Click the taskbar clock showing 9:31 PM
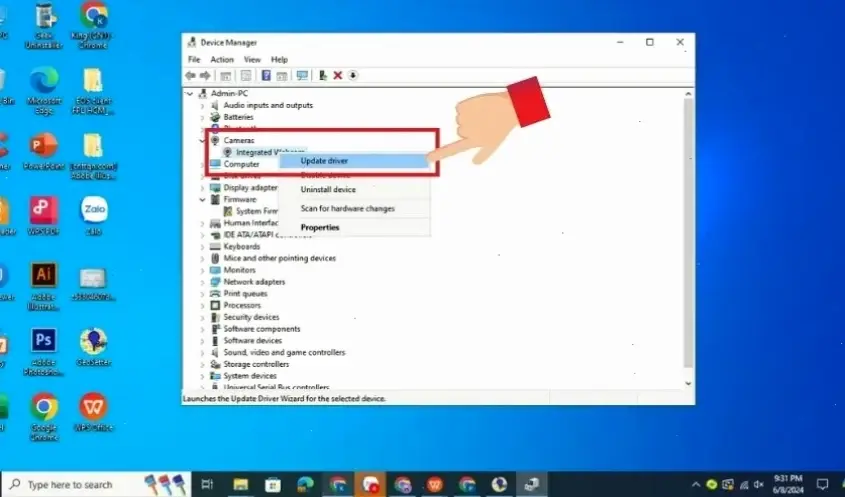The image size is (845, 497). click(788, 484)
